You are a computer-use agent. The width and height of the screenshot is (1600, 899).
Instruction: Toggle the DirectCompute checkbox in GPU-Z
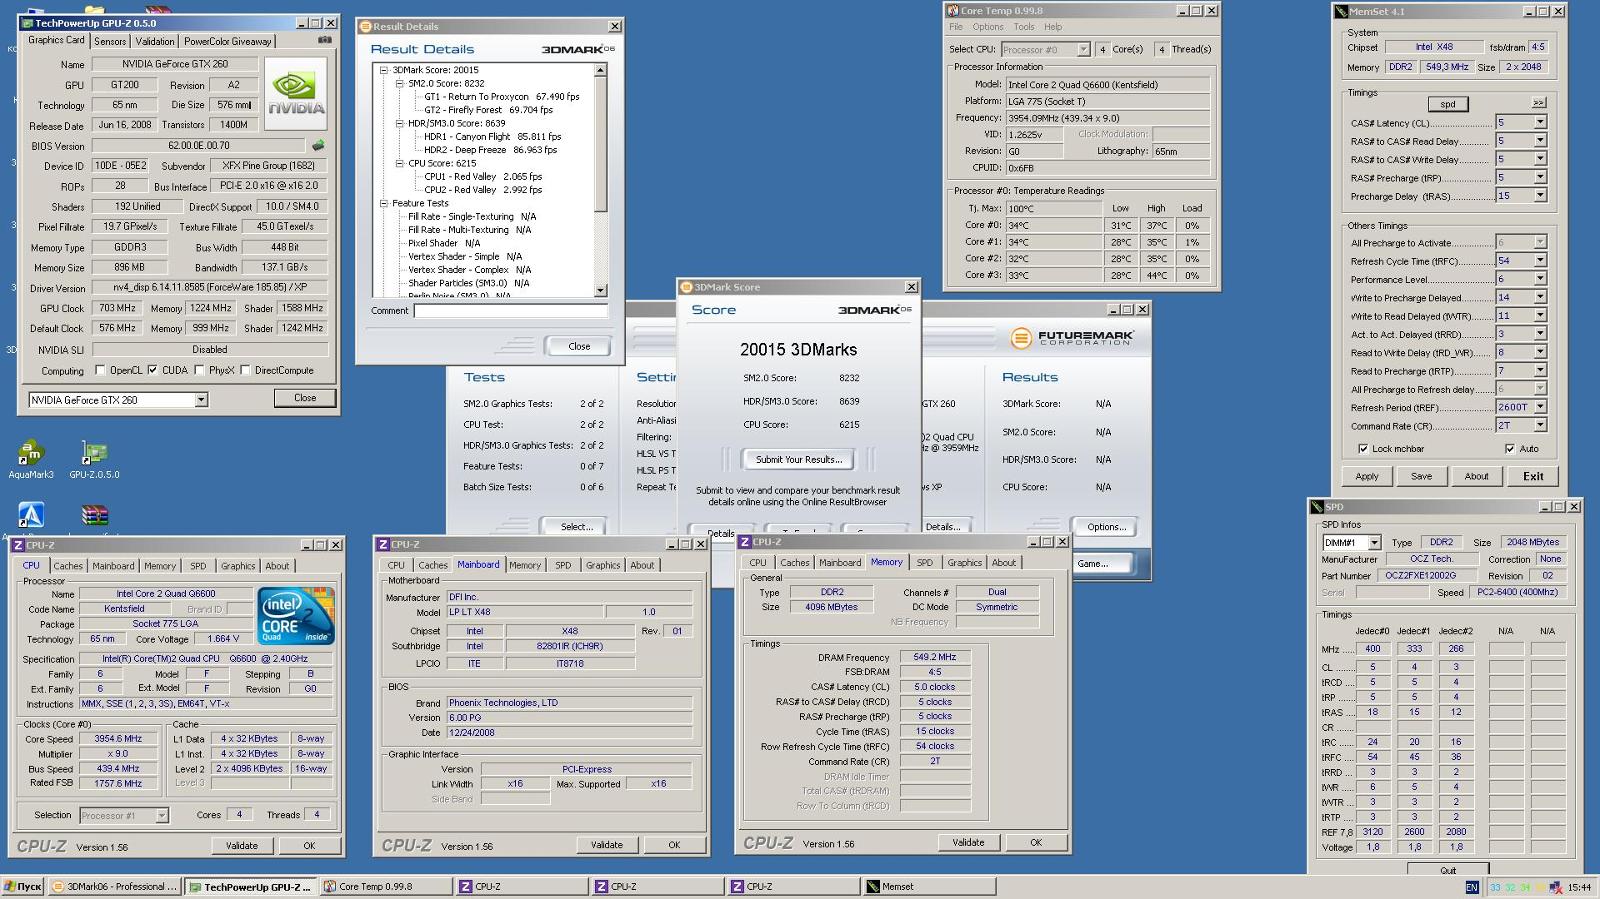pyautogui.click(x=246, y=370)
